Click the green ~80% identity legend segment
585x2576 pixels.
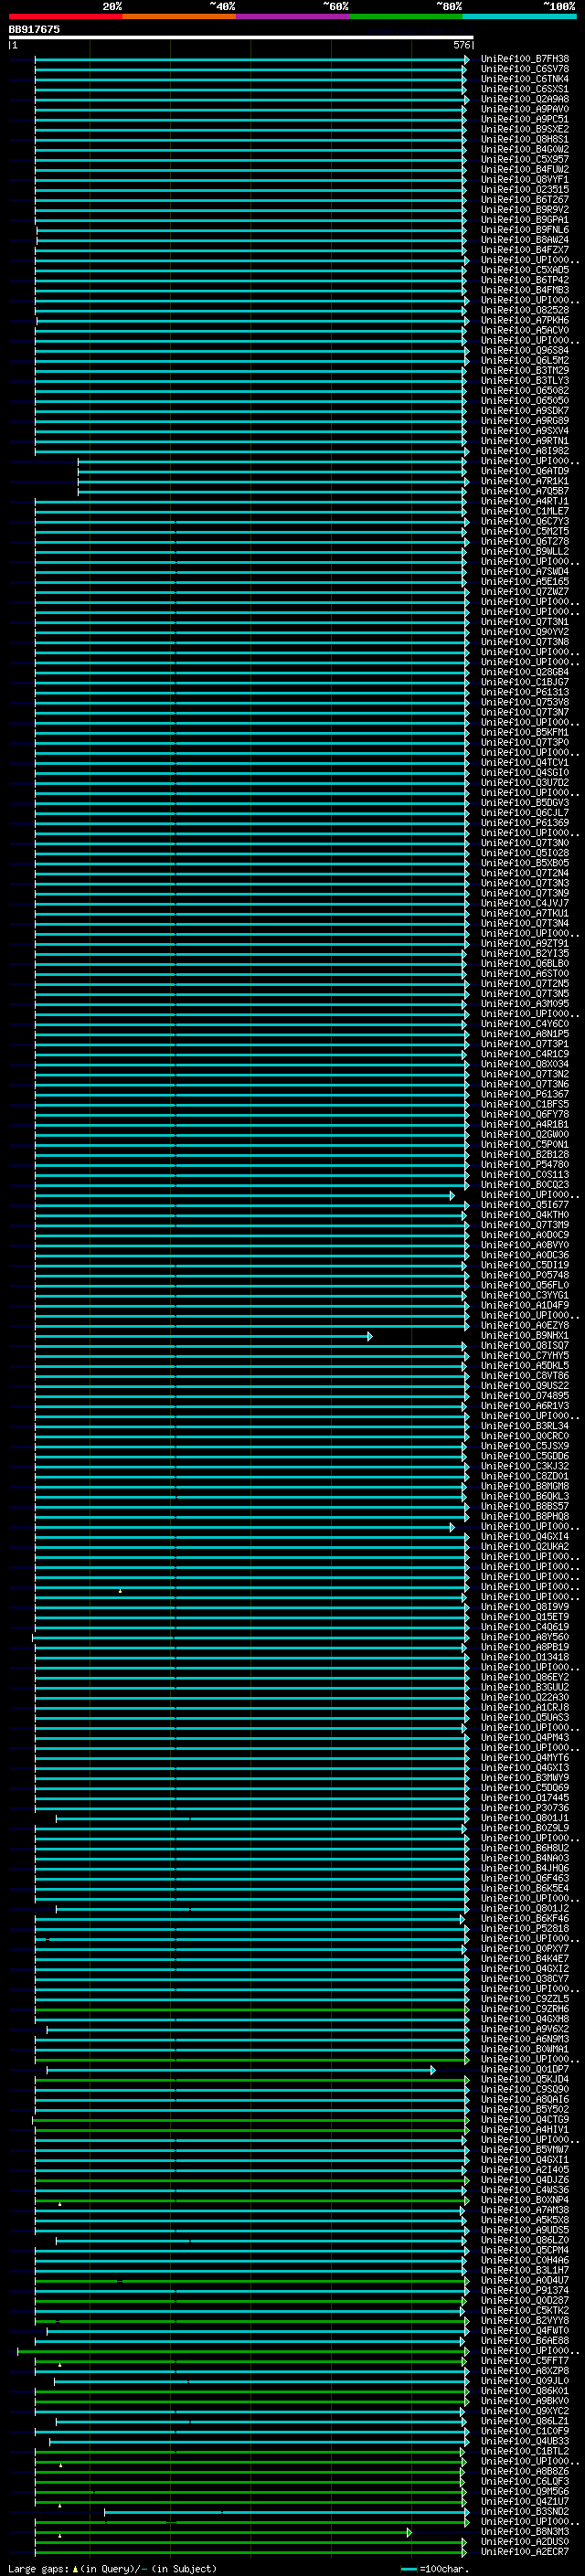click(x=406, y=16)
